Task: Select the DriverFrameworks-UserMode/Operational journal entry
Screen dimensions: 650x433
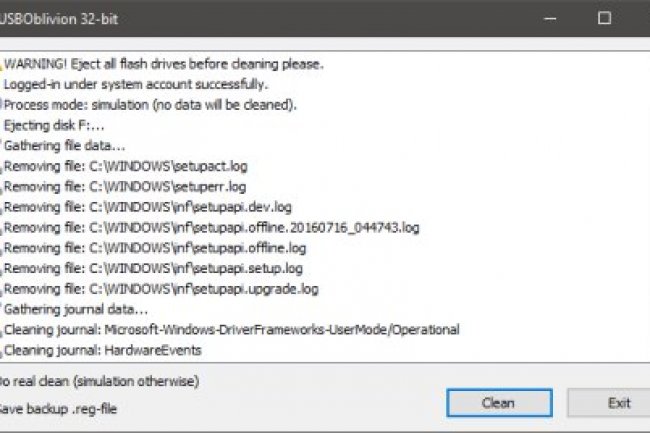Action: tap(231, 330)
